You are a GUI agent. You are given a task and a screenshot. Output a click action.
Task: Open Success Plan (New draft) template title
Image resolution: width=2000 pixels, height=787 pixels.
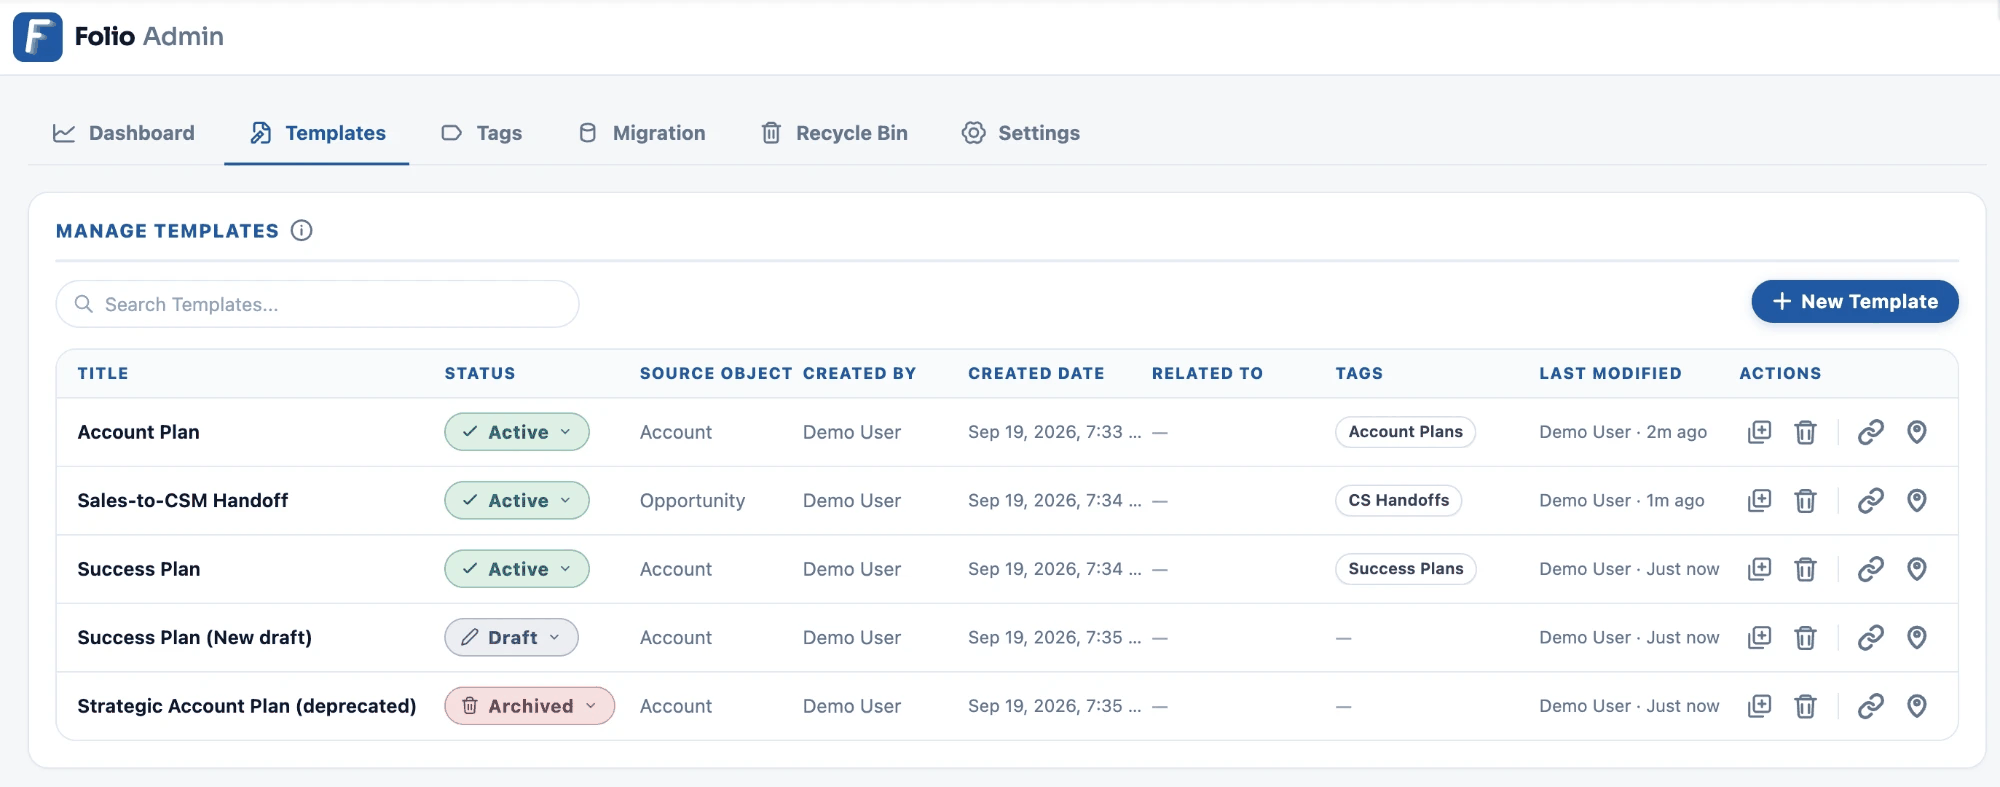pos(194,637)
